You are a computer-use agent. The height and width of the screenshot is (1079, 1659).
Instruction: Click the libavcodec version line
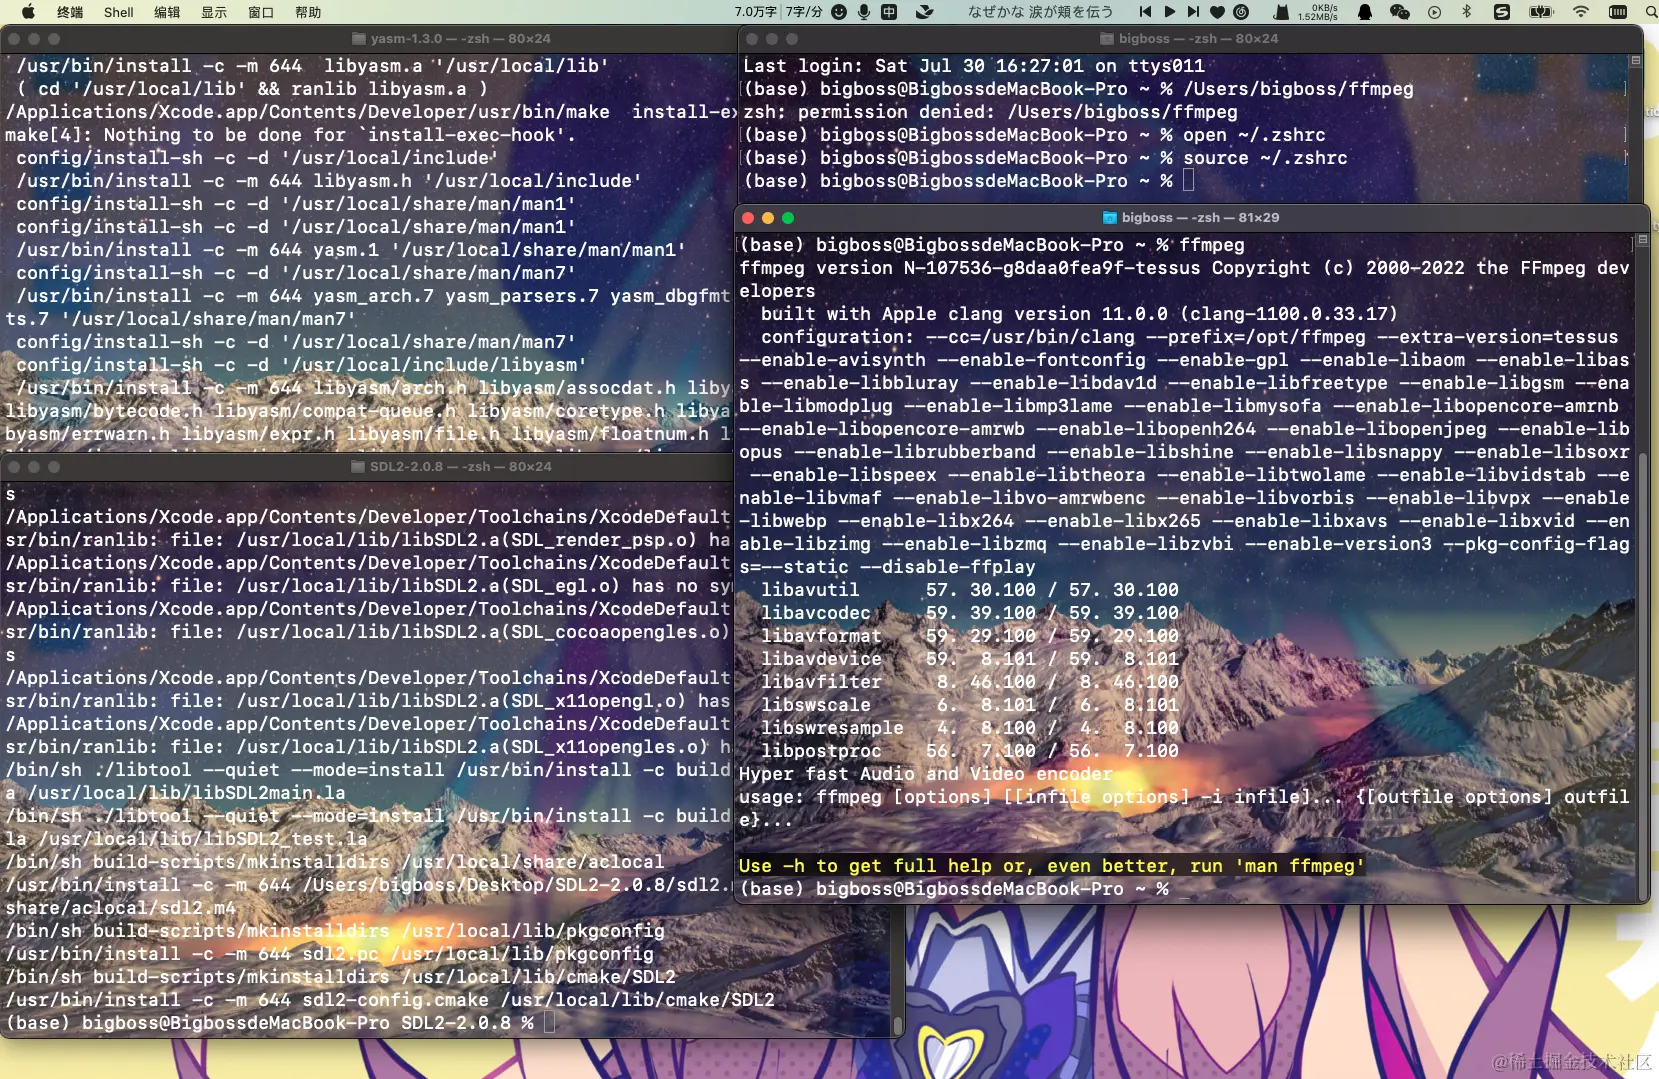pos(969,613)
